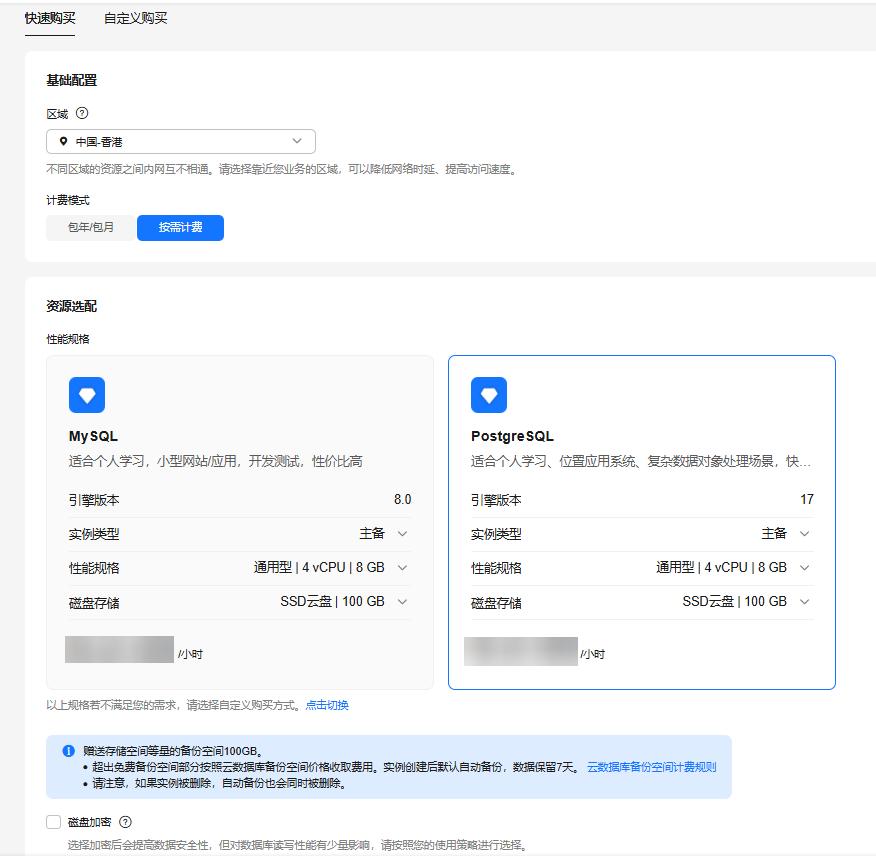Select the PostgreSQL card title
Viewport: 876px width, 859px height.
point(512,436)
